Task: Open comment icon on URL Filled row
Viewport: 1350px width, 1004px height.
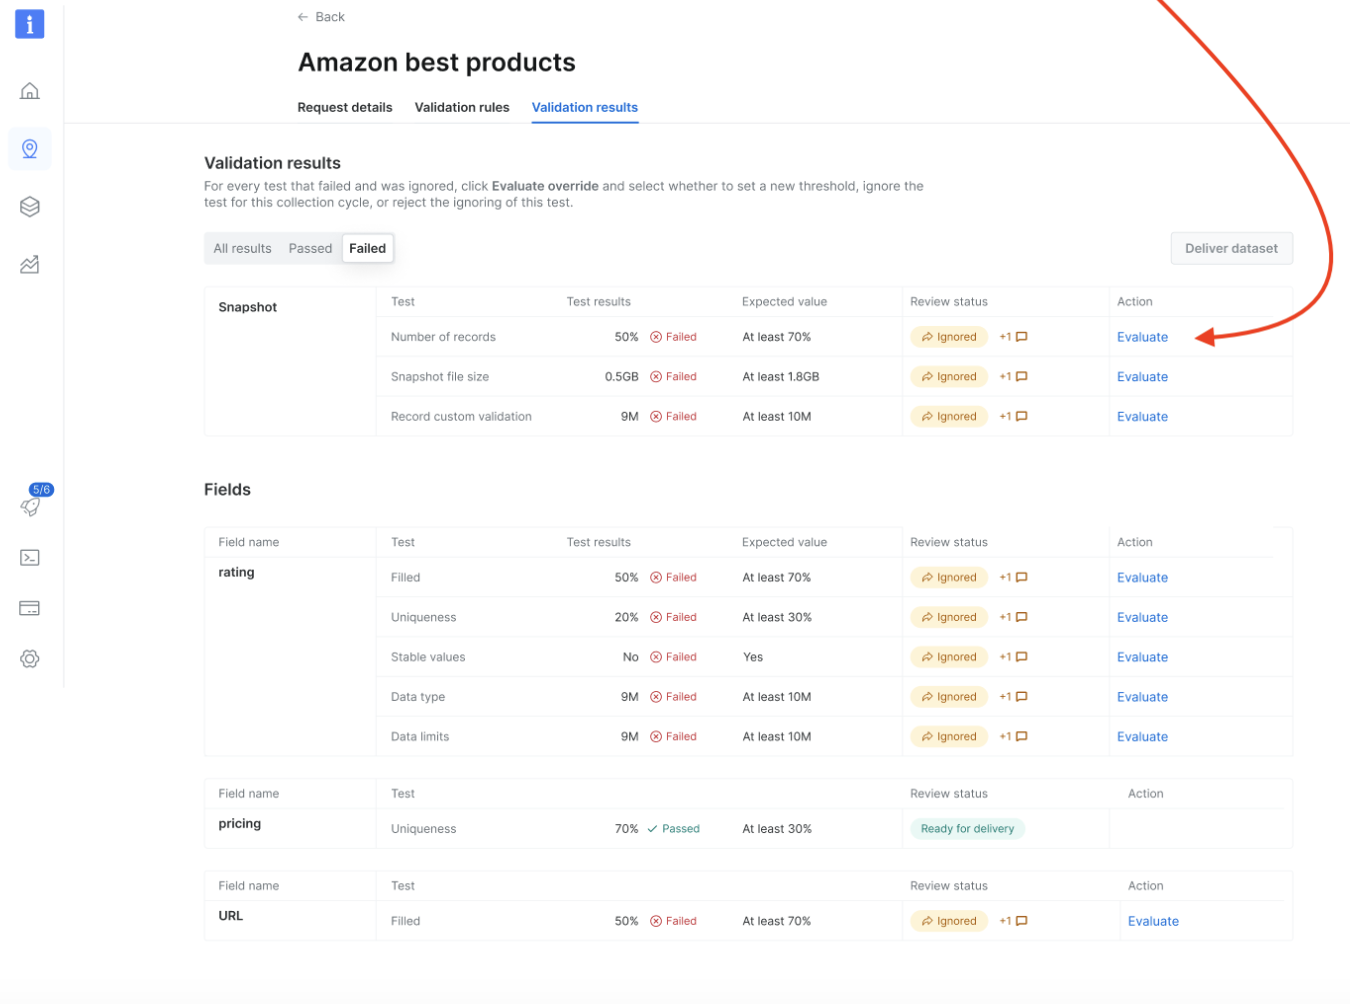Action: pyautogui.click(x=1021, y=921)
